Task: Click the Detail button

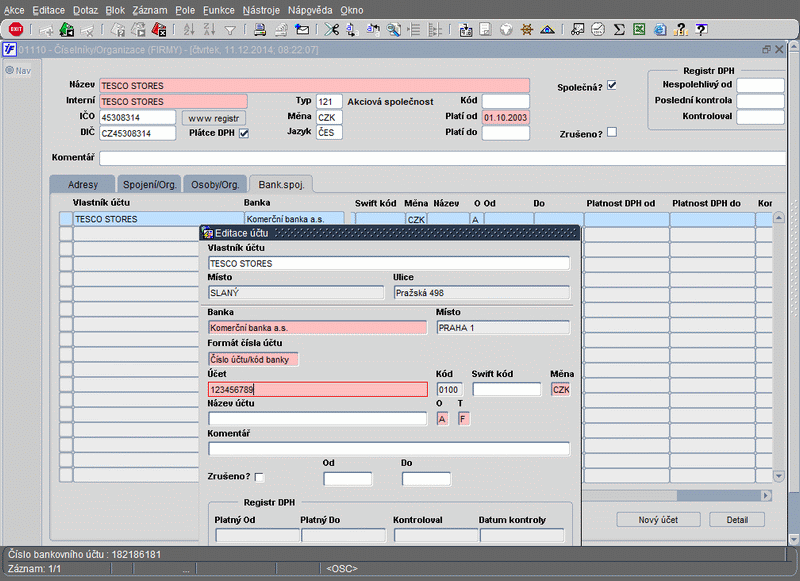Action: 737,520
